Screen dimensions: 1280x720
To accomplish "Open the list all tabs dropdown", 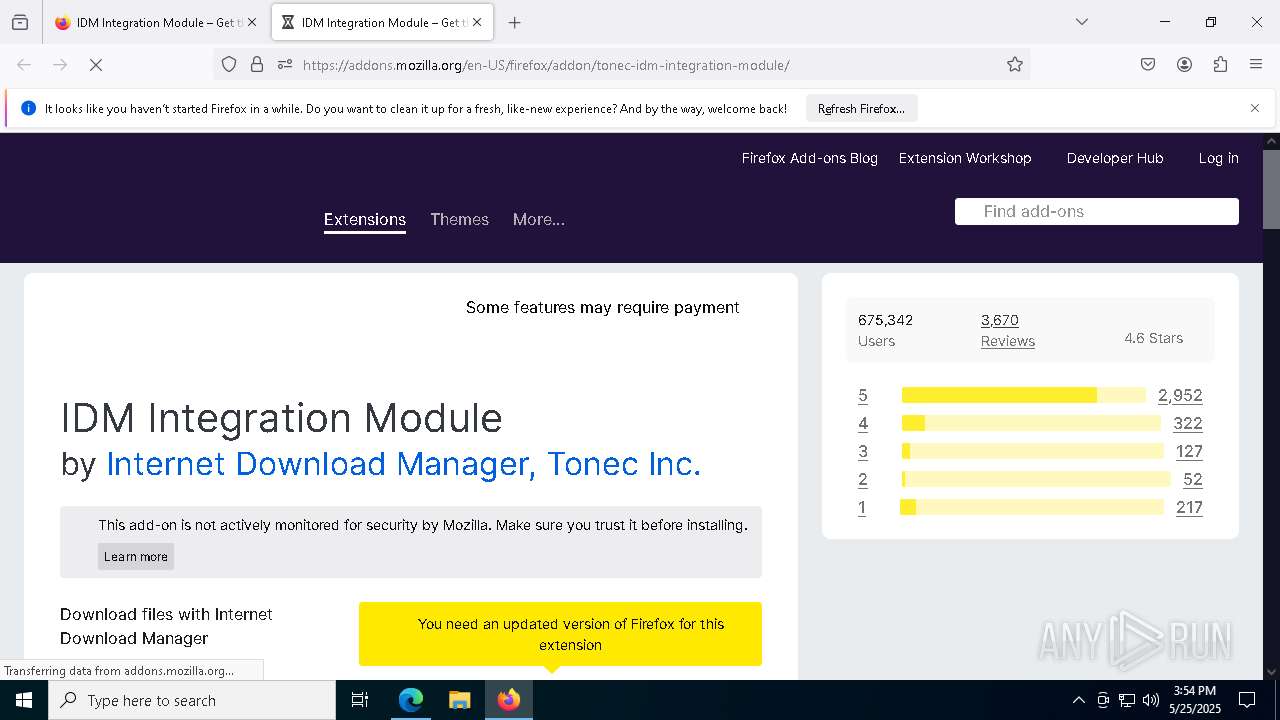I will pyautogui.click(x=1081, y=22).
